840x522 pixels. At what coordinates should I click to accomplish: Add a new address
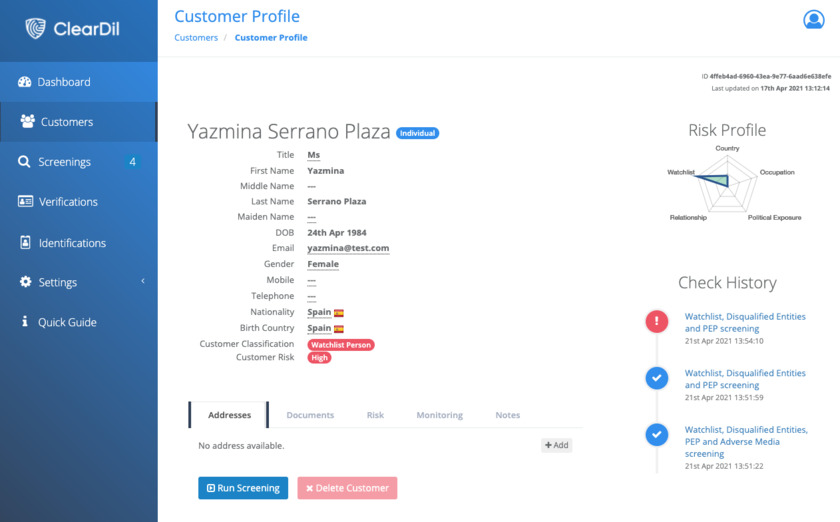pos(557,445)
